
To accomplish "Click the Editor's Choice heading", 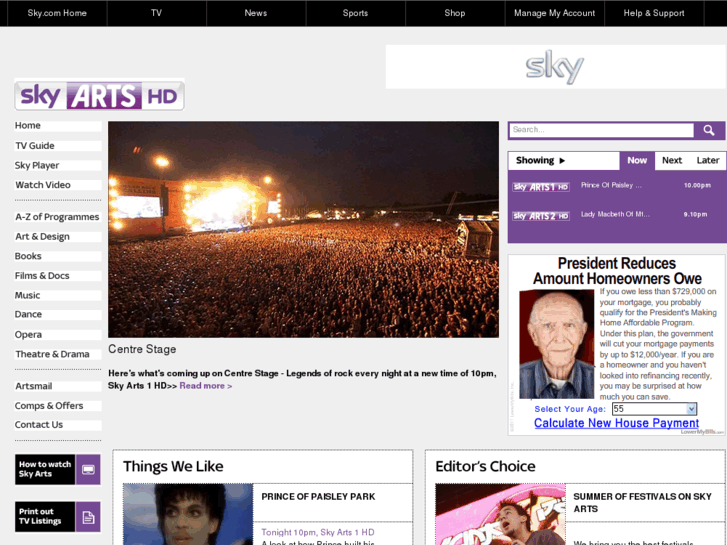I will (x=485, y=466).
